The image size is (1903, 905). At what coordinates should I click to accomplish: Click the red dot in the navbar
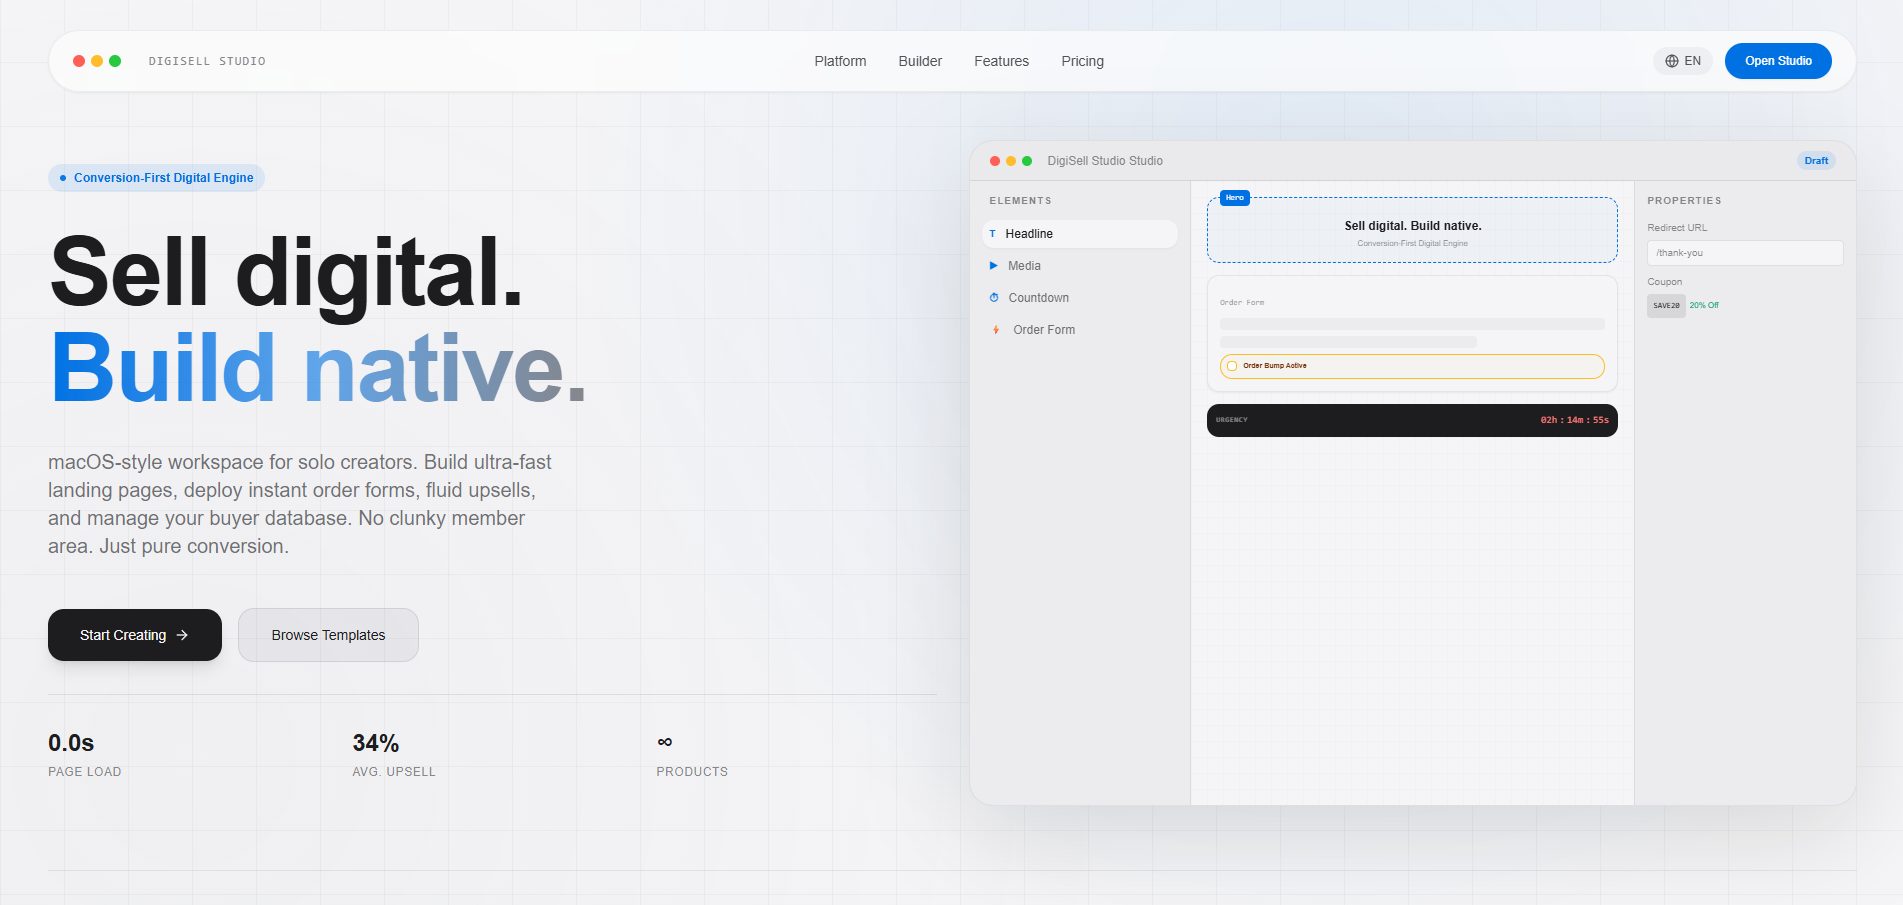click(79, 61)
